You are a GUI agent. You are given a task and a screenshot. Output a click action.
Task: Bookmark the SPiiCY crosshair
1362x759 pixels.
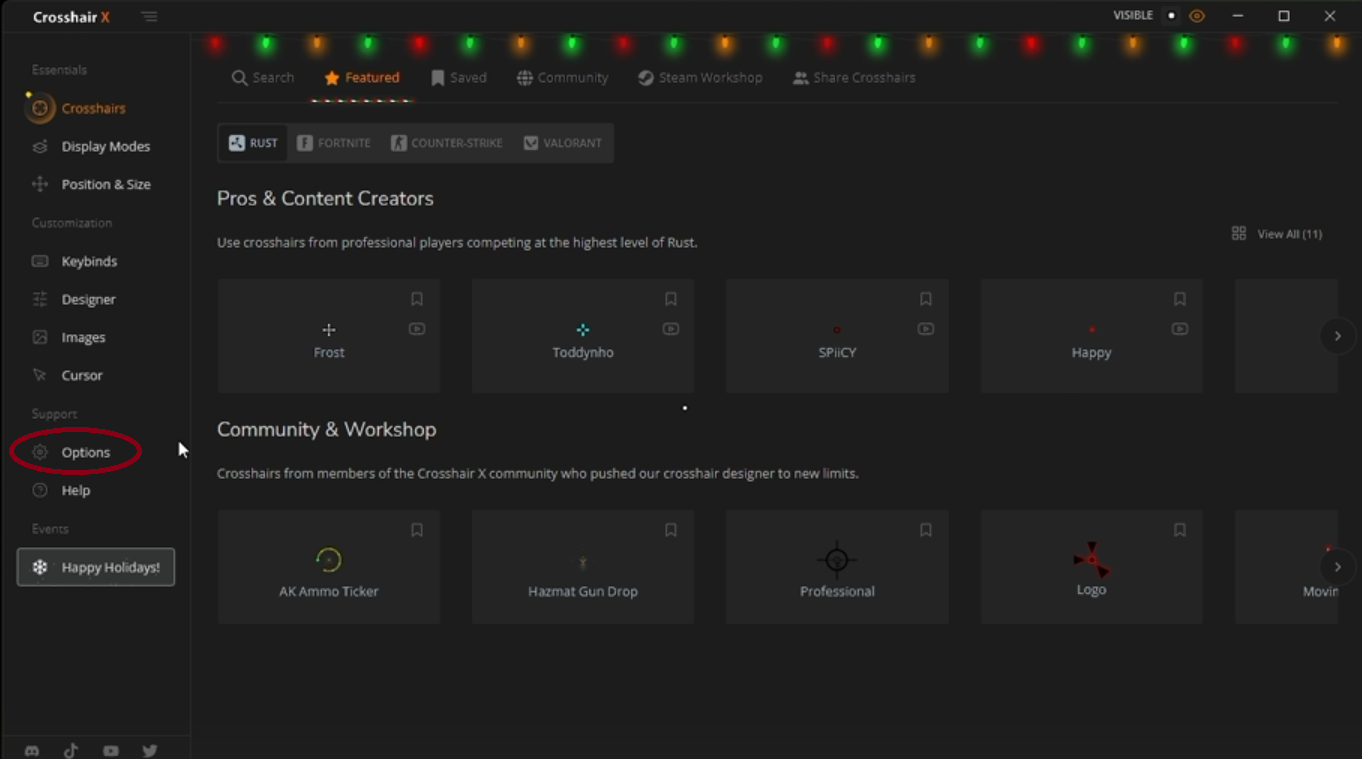coord(926,299)
